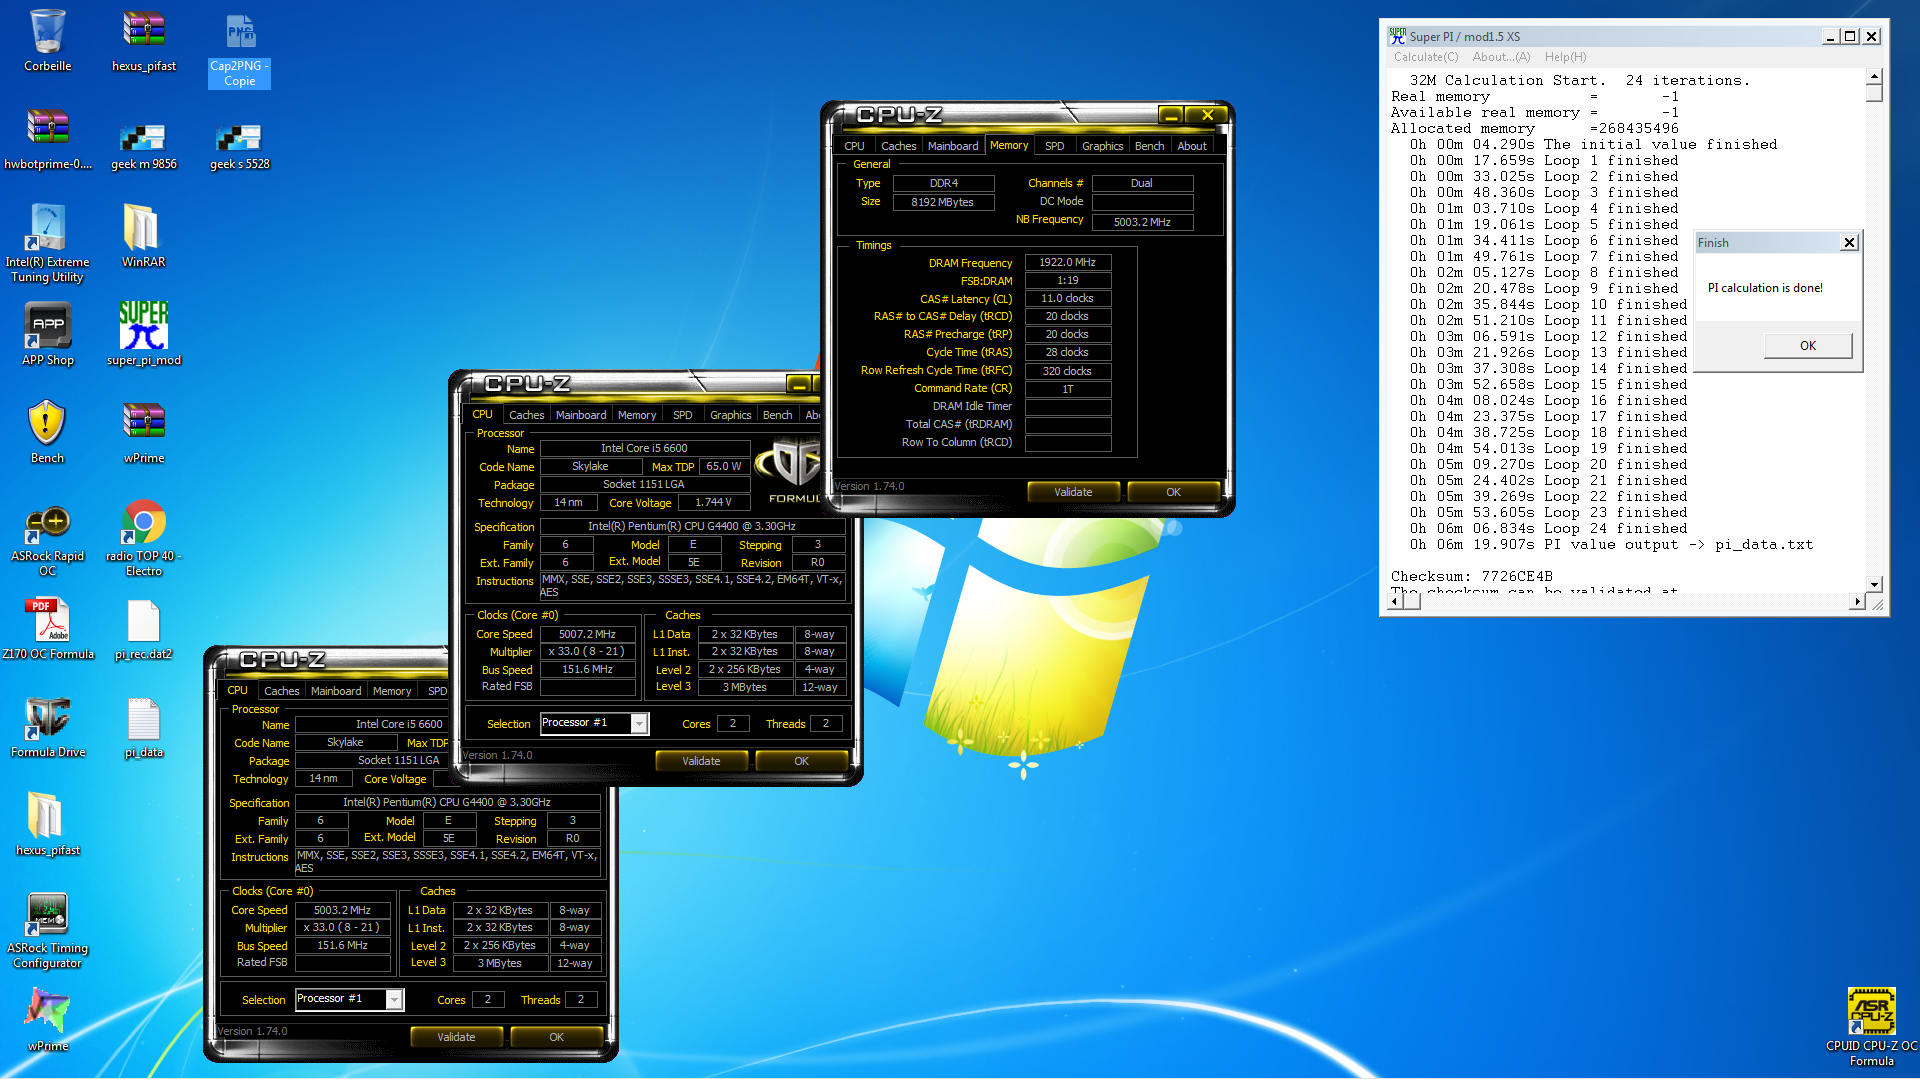Open the hwbotprime archive icon
This screenshot has height=1080, width=1920.
click(47, 139)
